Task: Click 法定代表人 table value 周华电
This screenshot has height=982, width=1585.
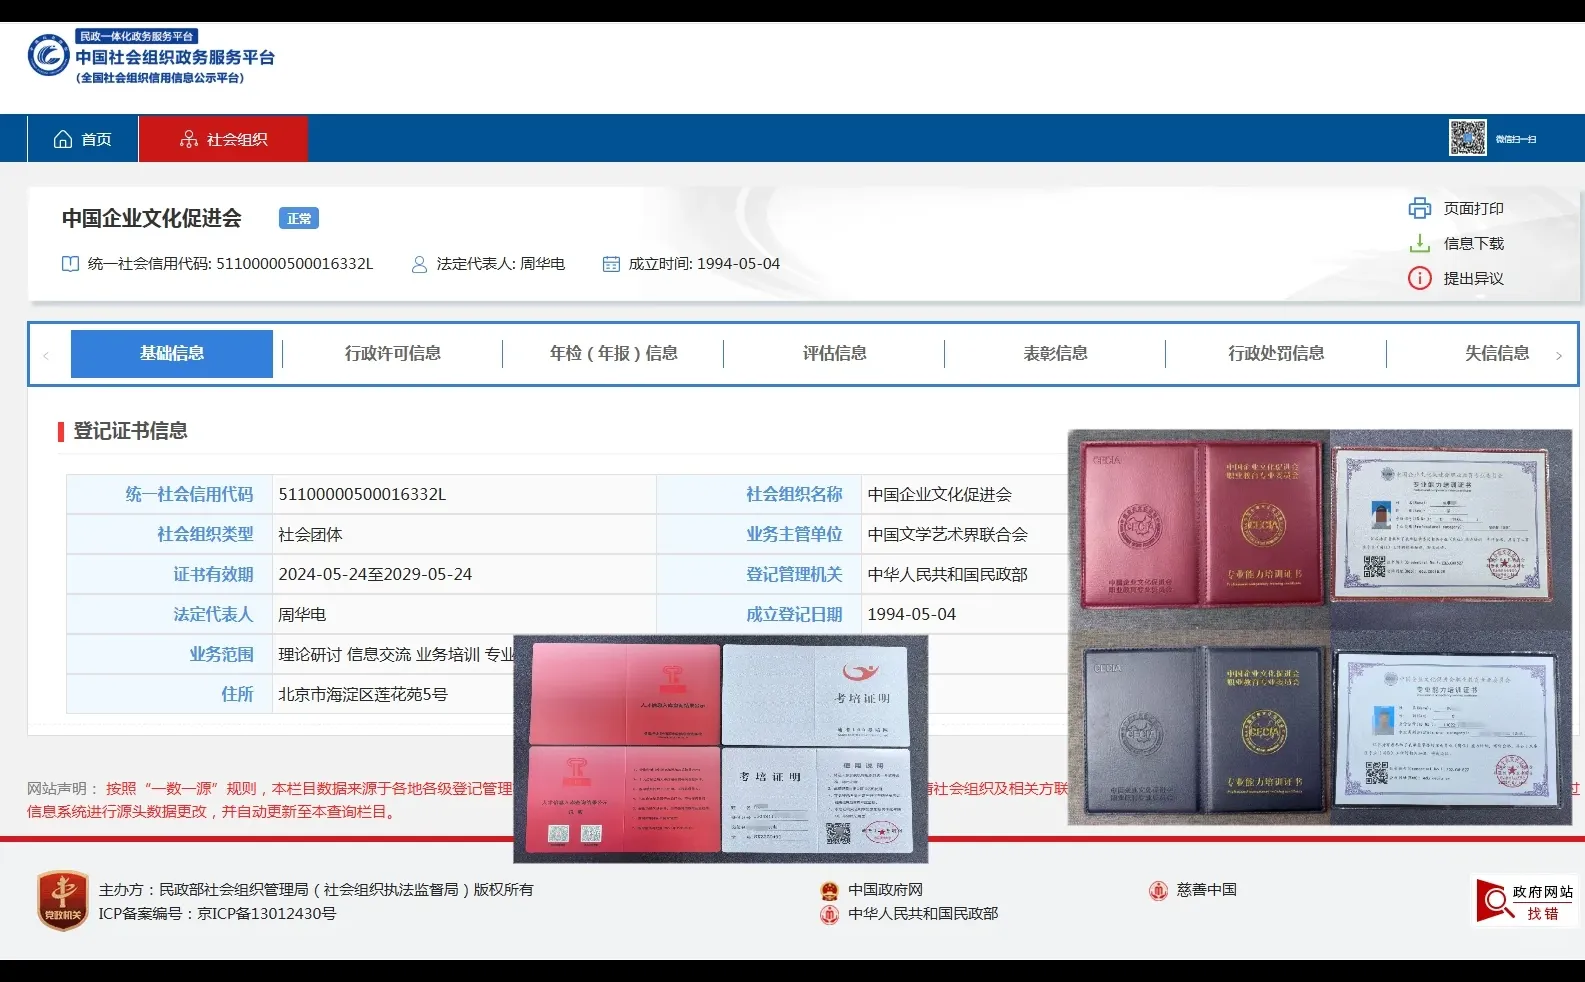Action: (302, 614)
